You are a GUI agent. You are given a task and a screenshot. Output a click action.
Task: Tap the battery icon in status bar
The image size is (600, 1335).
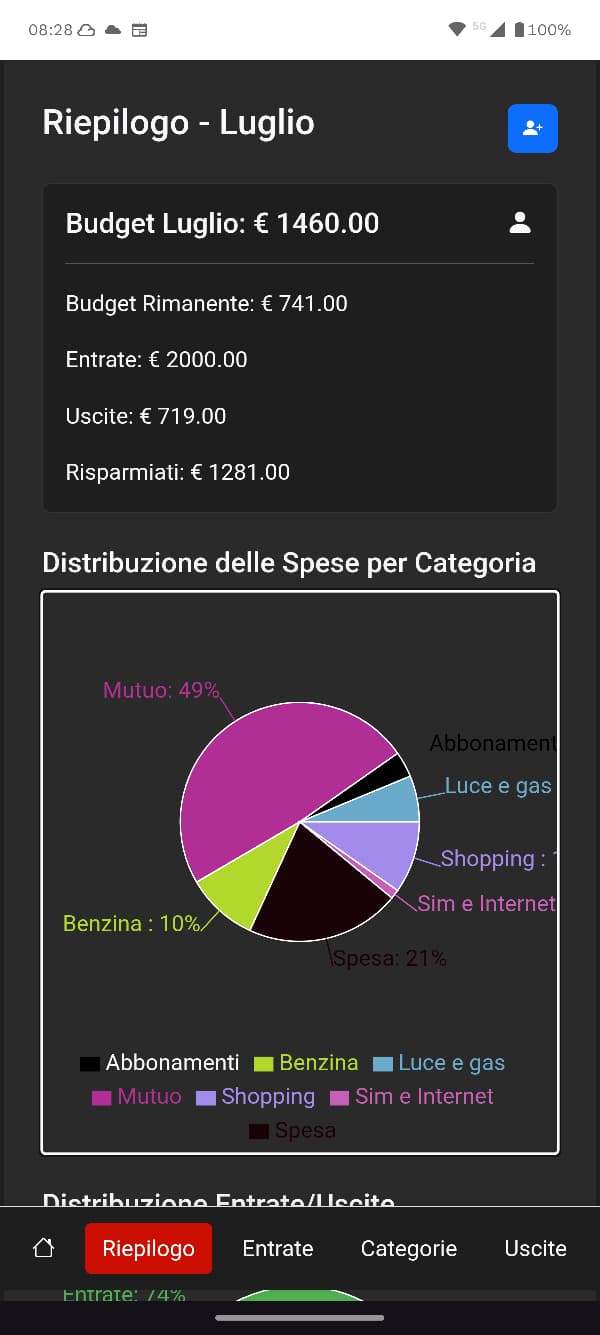click(x=519, y=30)
